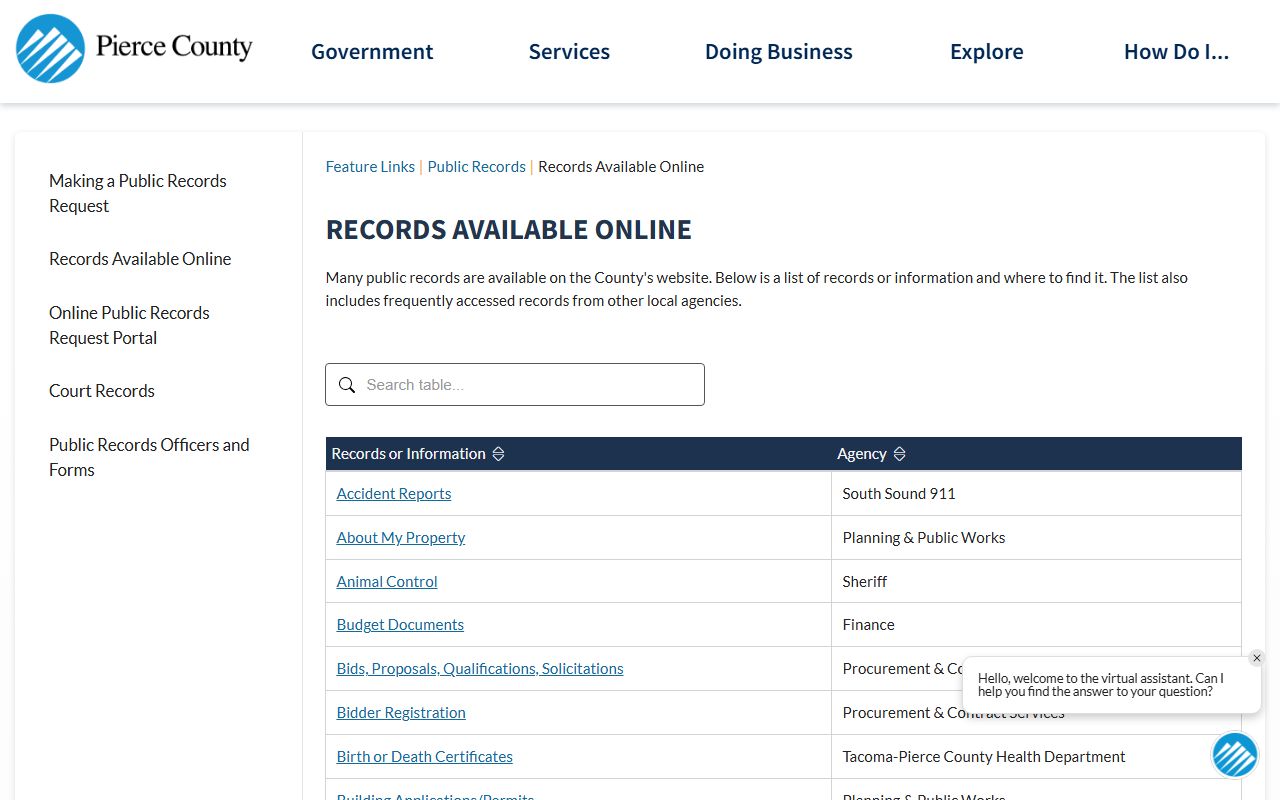This screenshot has width=1280, height=800.
Task: Open Bids, Proposals, Qualifications, Solicitations link
Action: 480,669
